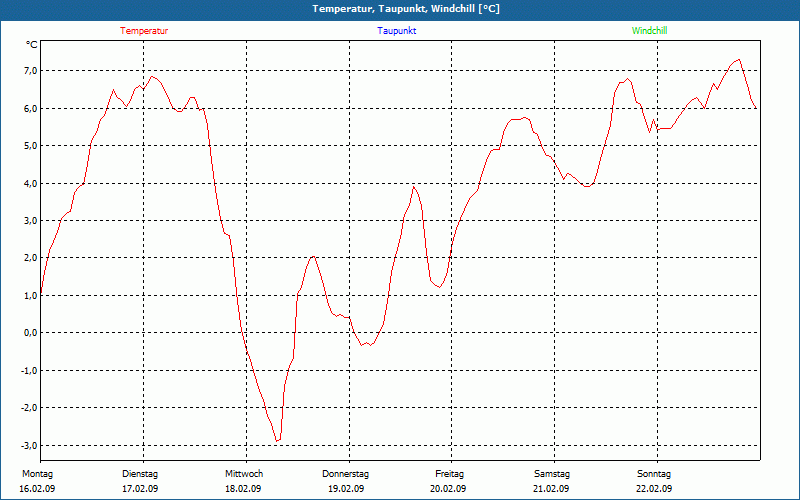Screen dimensions: 800x500
Task: Click the 5,0 y-axis value
Action: click(31, 145)
